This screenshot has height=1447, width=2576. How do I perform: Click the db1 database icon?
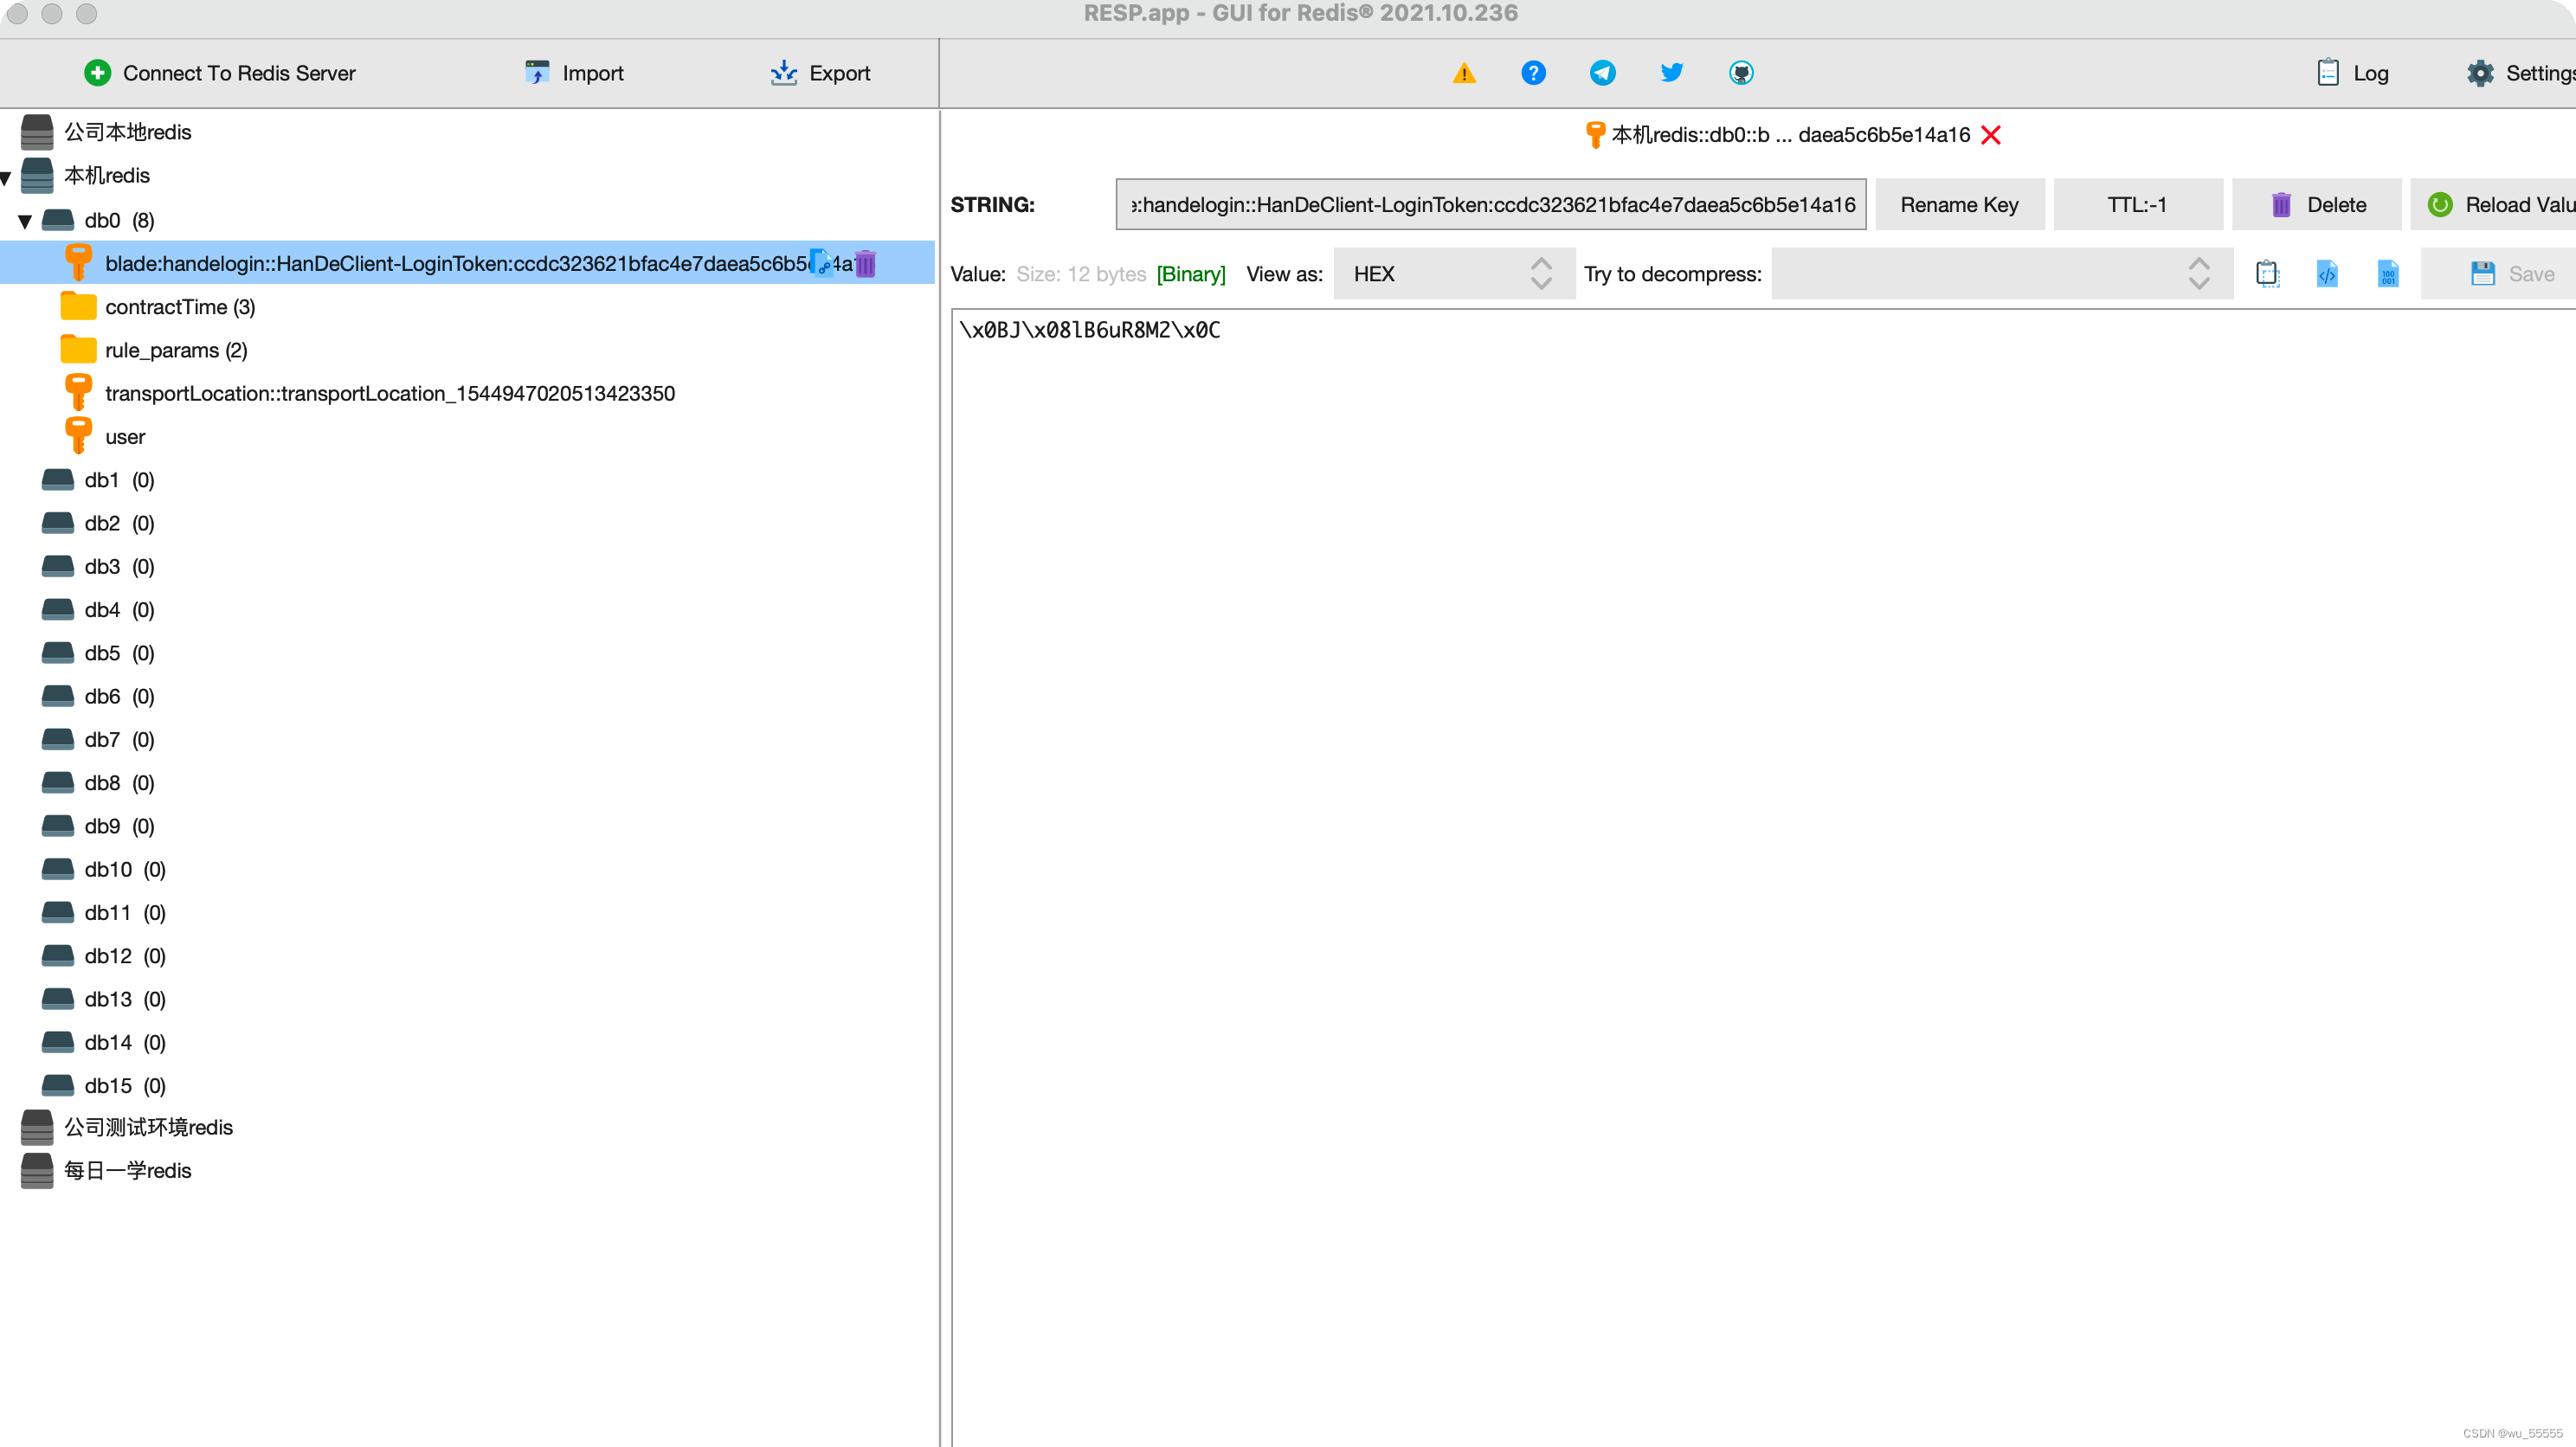pos(58,480)
